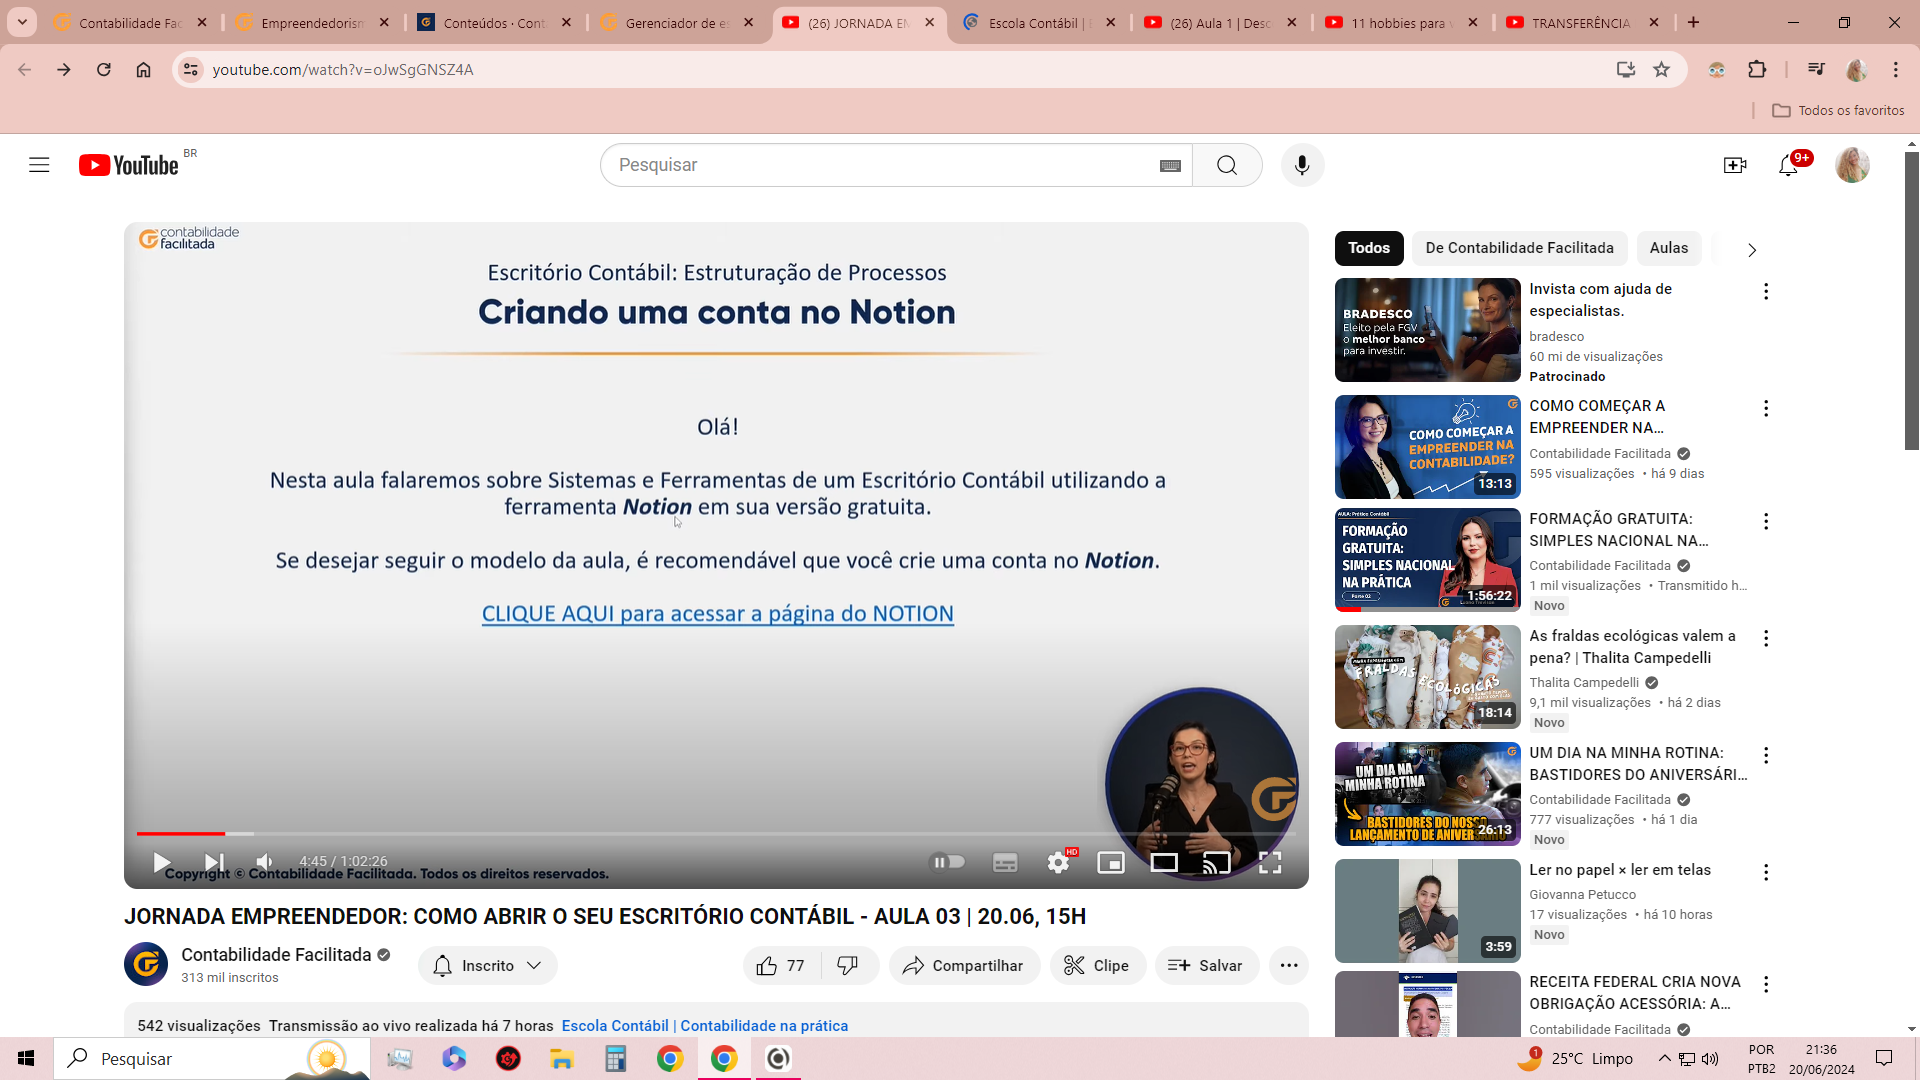Open the Bradesco sponsored video thumbnail
Image resolution: width=1920 pixels, height=1080 pixels.
click(x=1427, y=330)
